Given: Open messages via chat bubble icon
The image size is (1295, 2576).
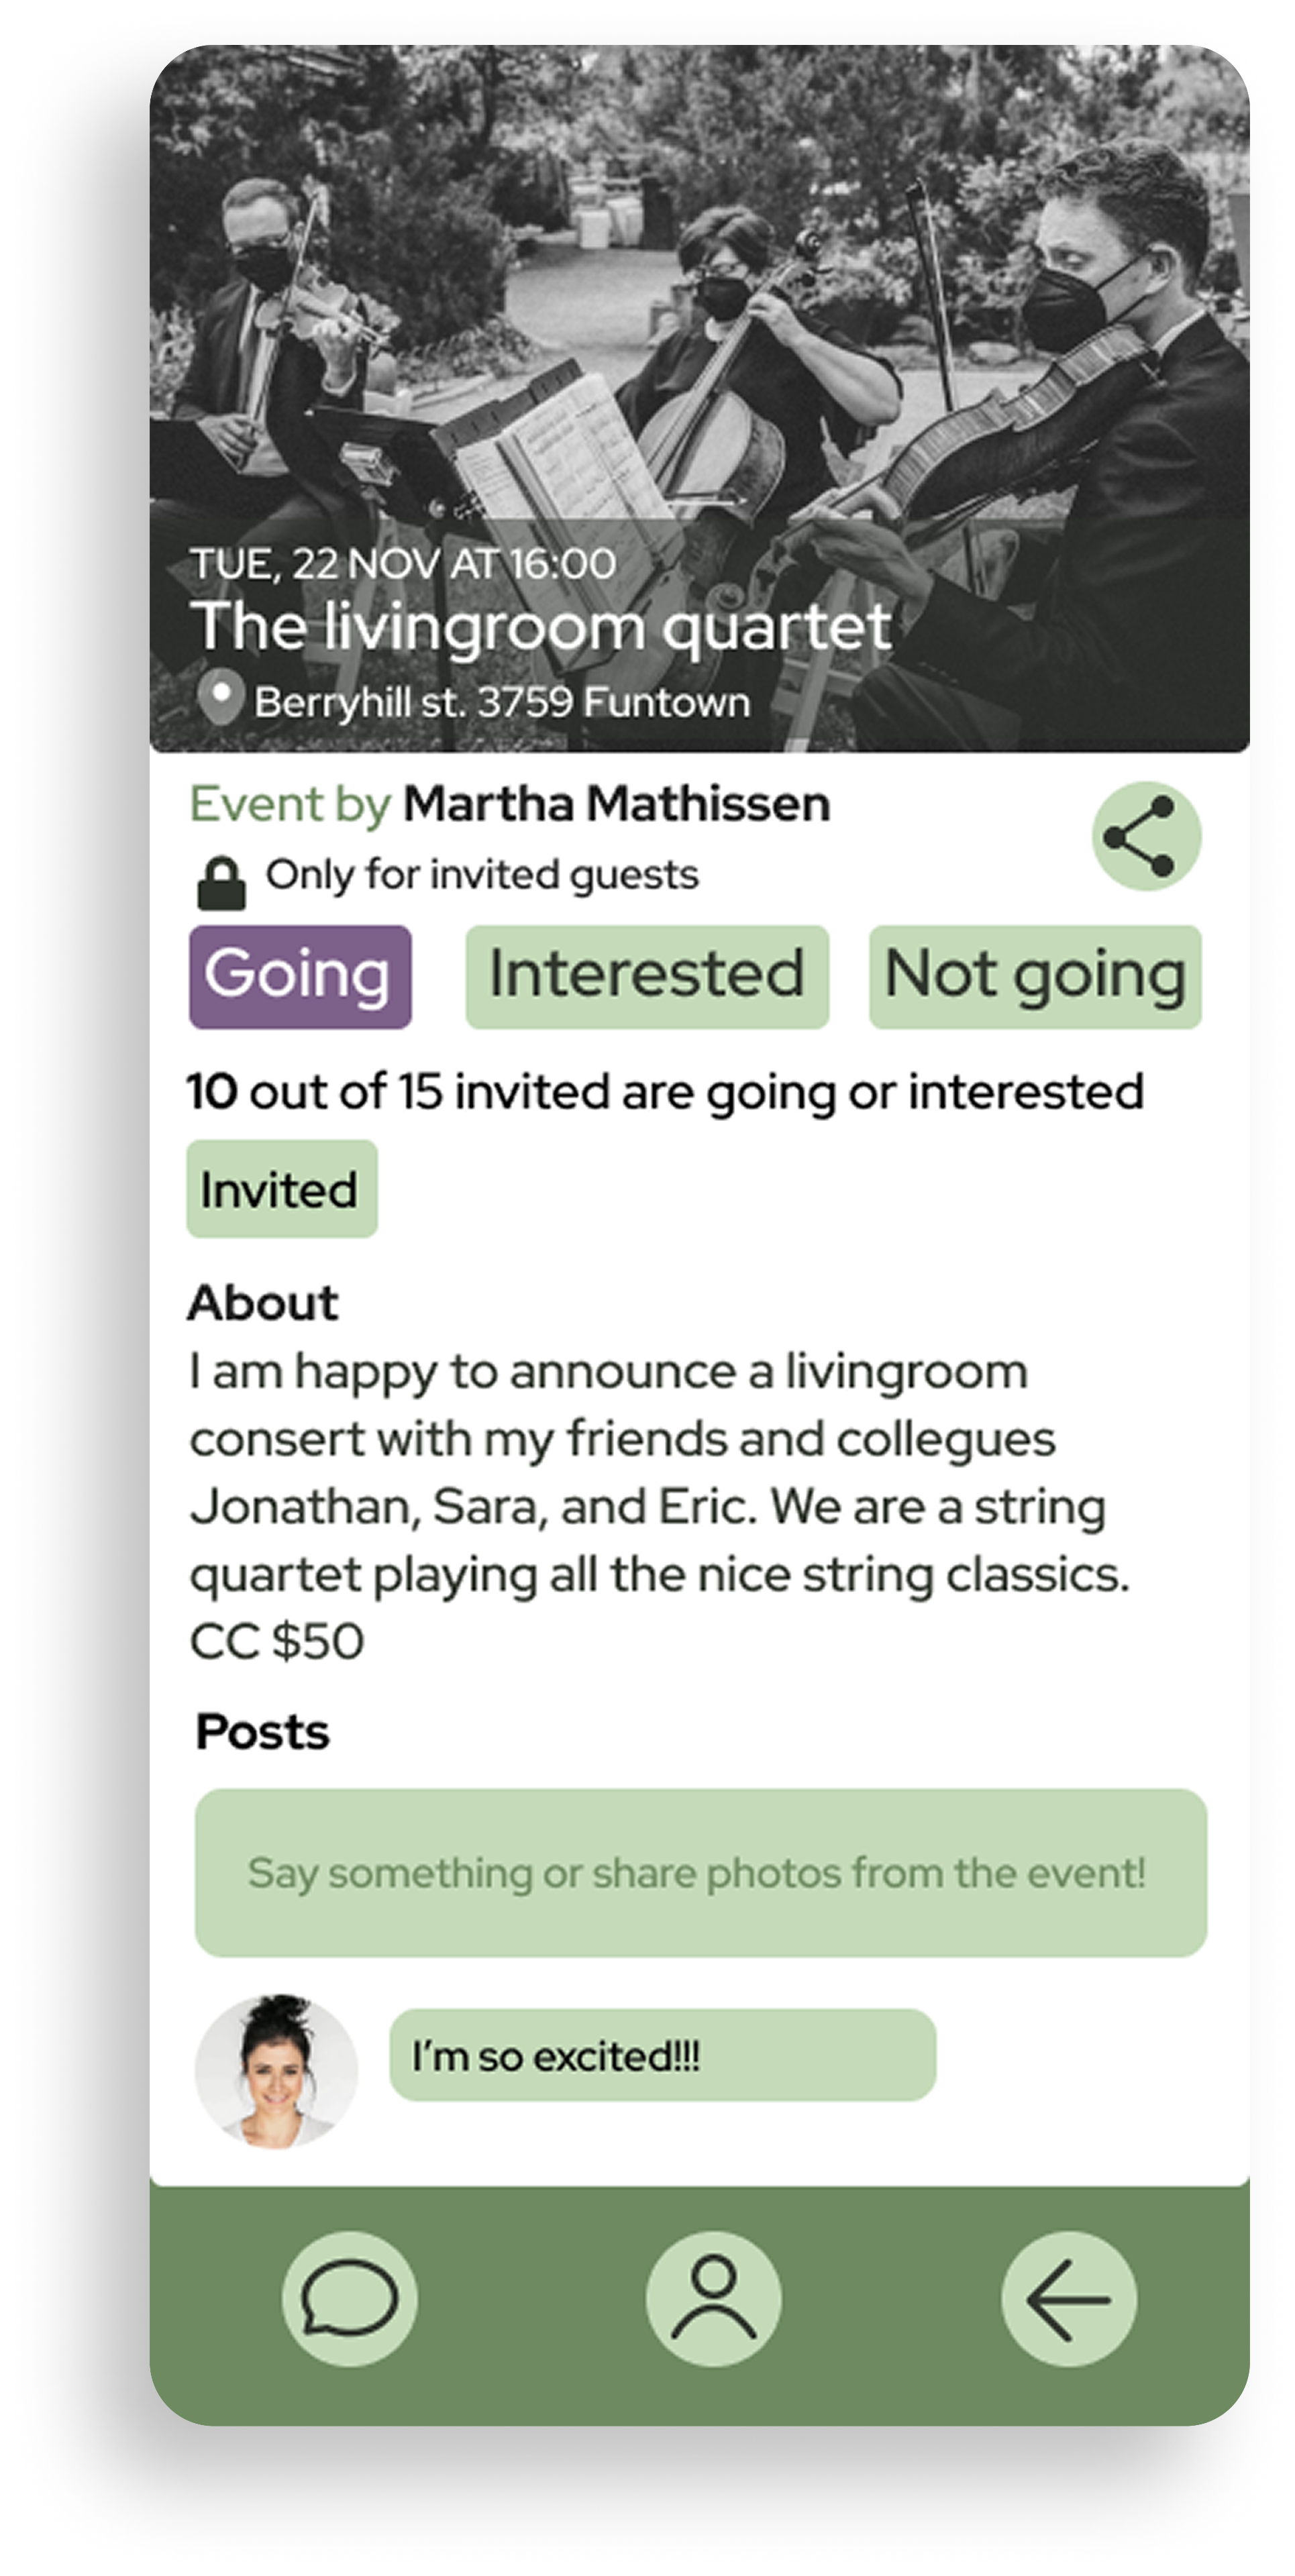Looking at the screenshot, I should [349, 2299].
